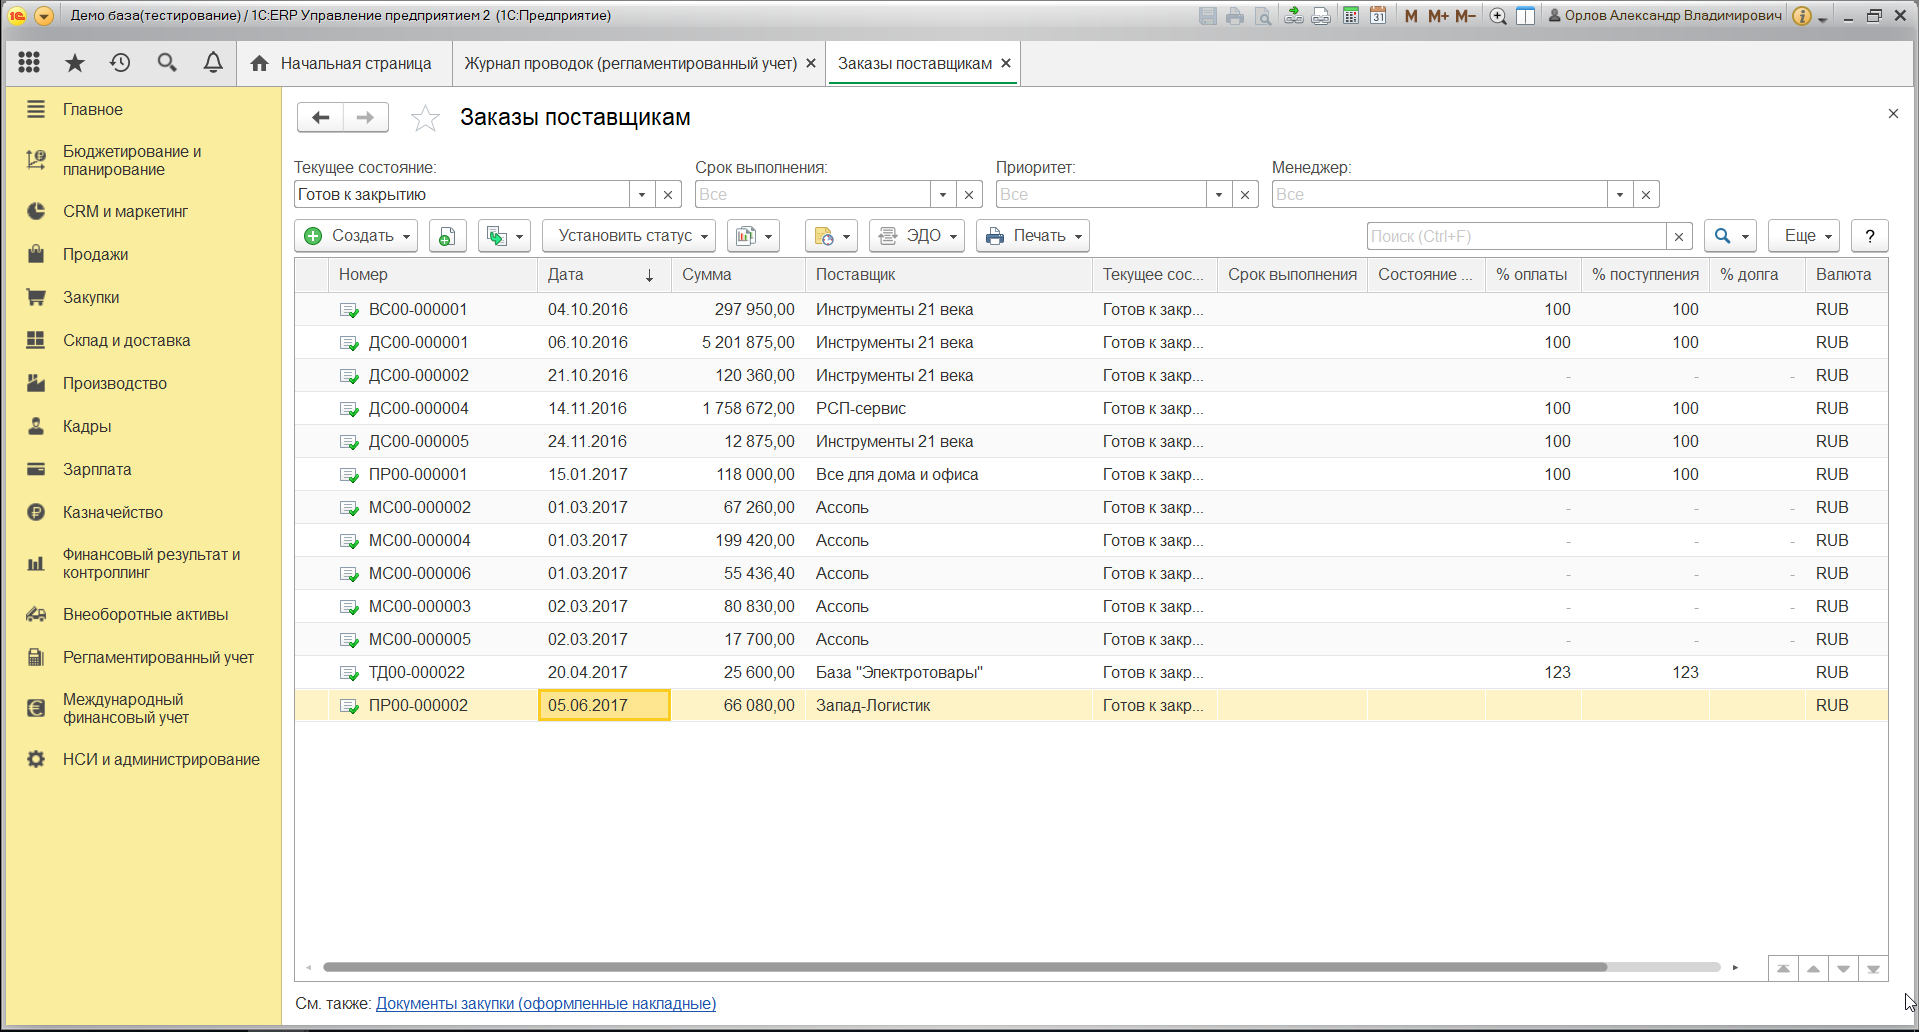1919x1032 pixels.
Task: Open the 1C main menu dropdown icon
Action: pos(43,16)
